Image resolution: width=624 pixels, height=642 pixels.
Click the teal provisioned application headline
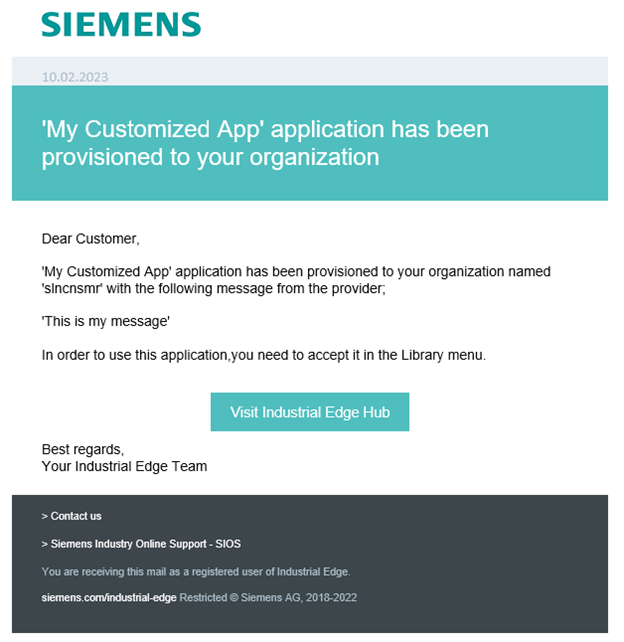(265, 143)
